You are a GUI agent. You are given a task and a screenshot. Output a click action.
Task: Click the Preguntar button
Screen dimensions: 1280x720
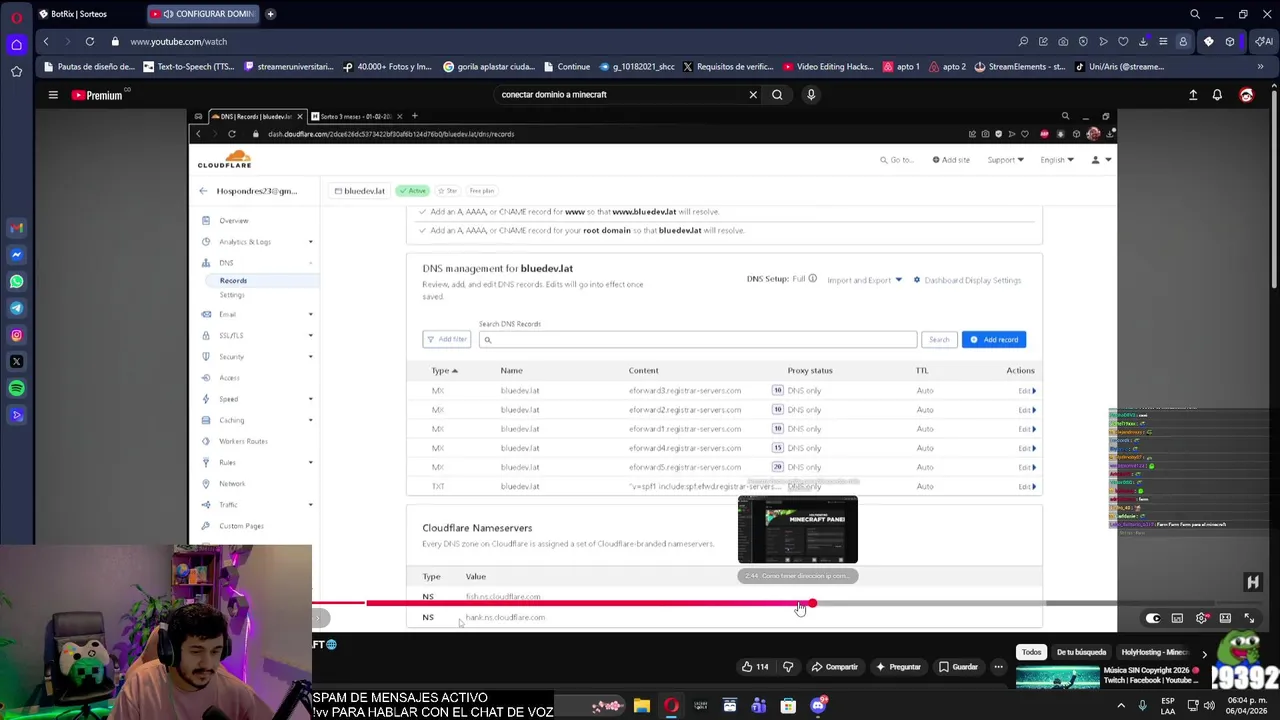coord(897,667)
